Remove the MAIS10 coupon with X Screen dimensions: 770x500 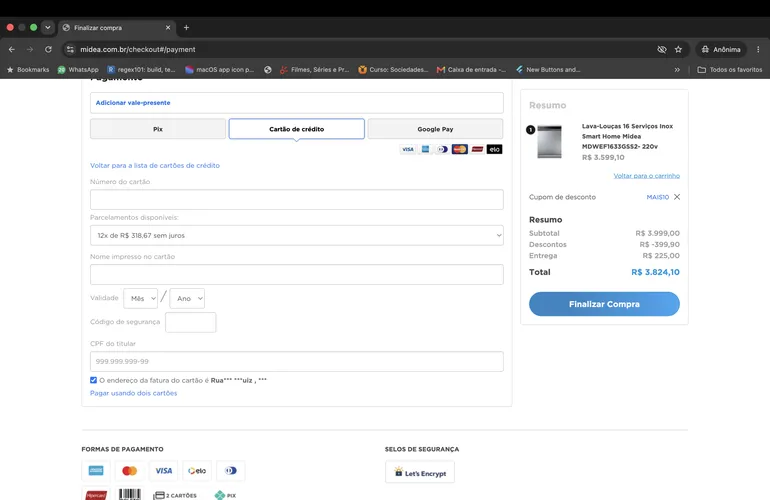[x=677, y=197]
